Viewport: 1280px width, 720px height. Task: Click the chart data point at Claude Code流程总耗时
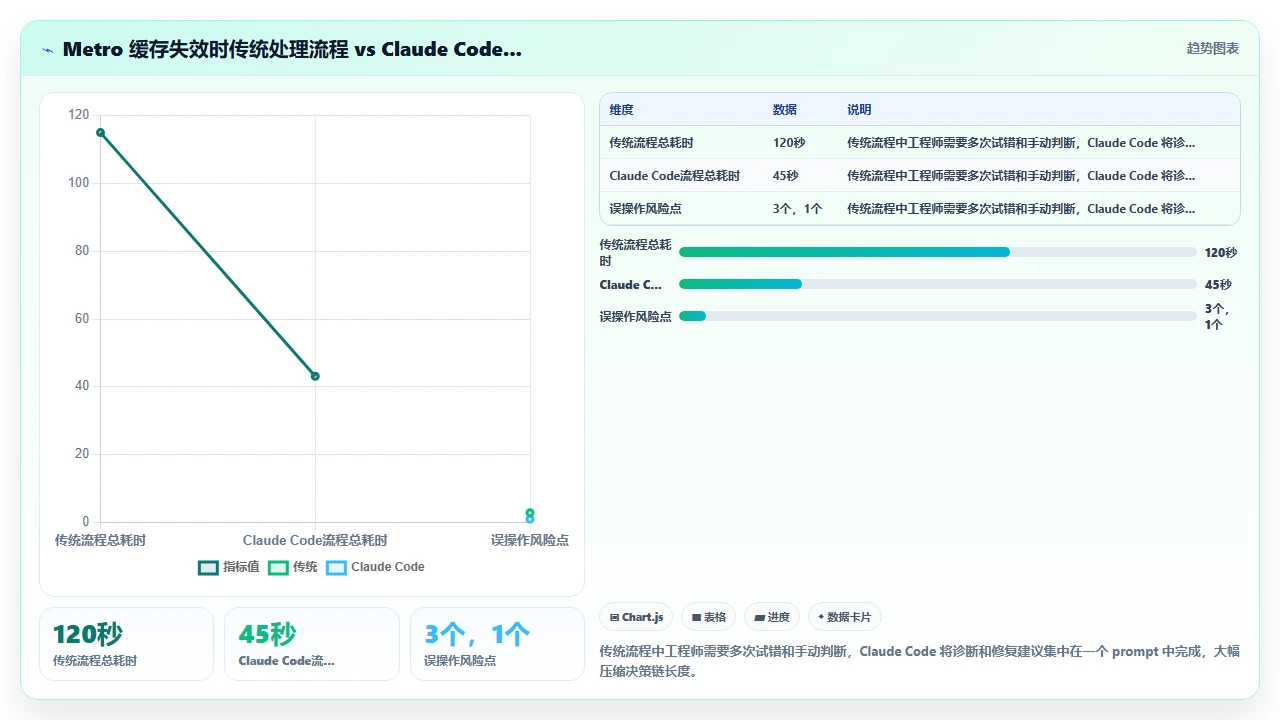[x=315, y=376]
